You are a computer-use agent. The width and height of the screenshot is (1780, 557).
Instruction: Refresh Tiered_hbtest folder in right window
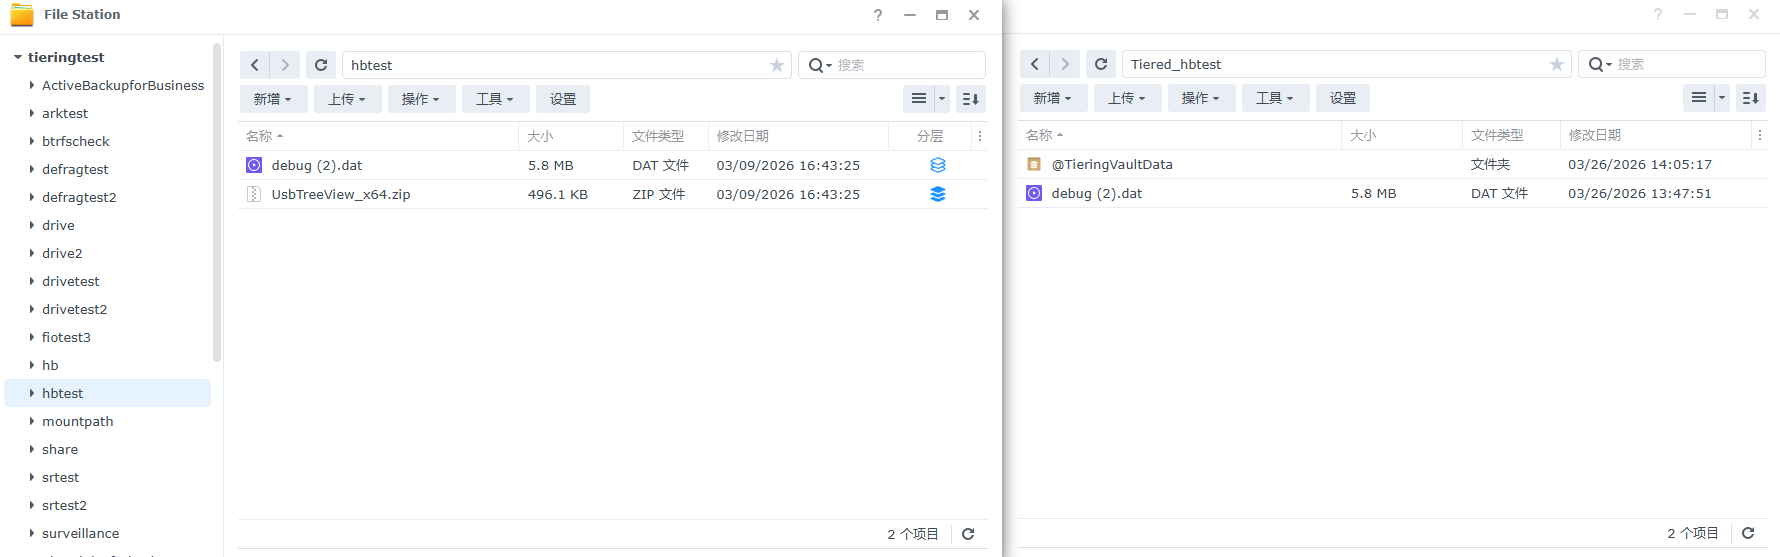[1101, 64]
